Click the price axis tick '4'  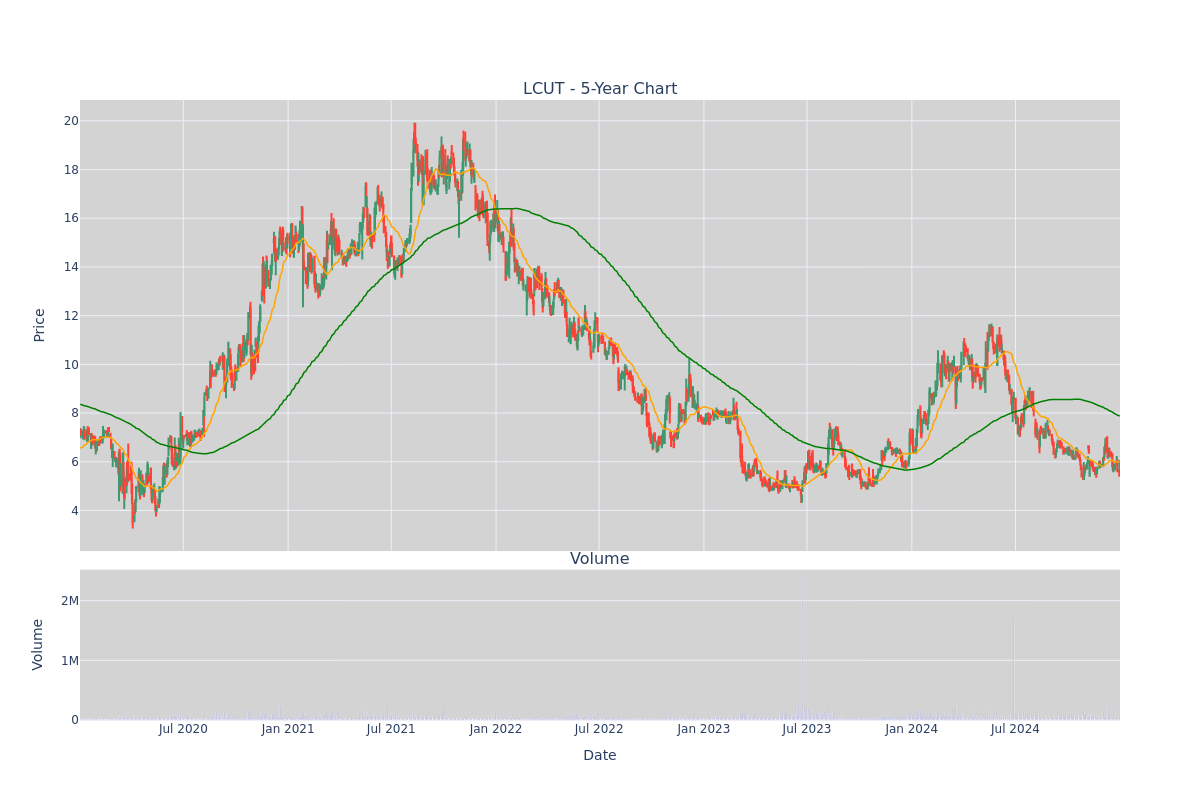tap(75, 511)
